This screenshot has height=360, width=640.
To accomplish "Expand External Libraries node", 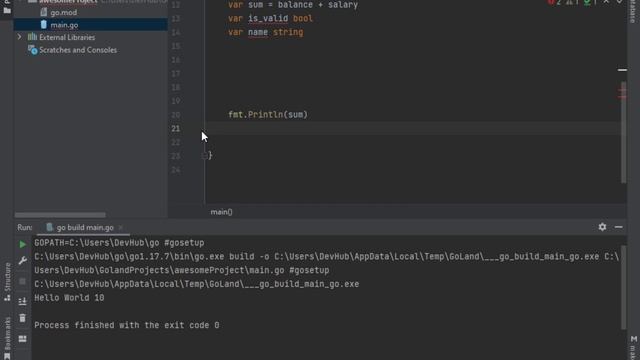I will (x=19, y=37).
